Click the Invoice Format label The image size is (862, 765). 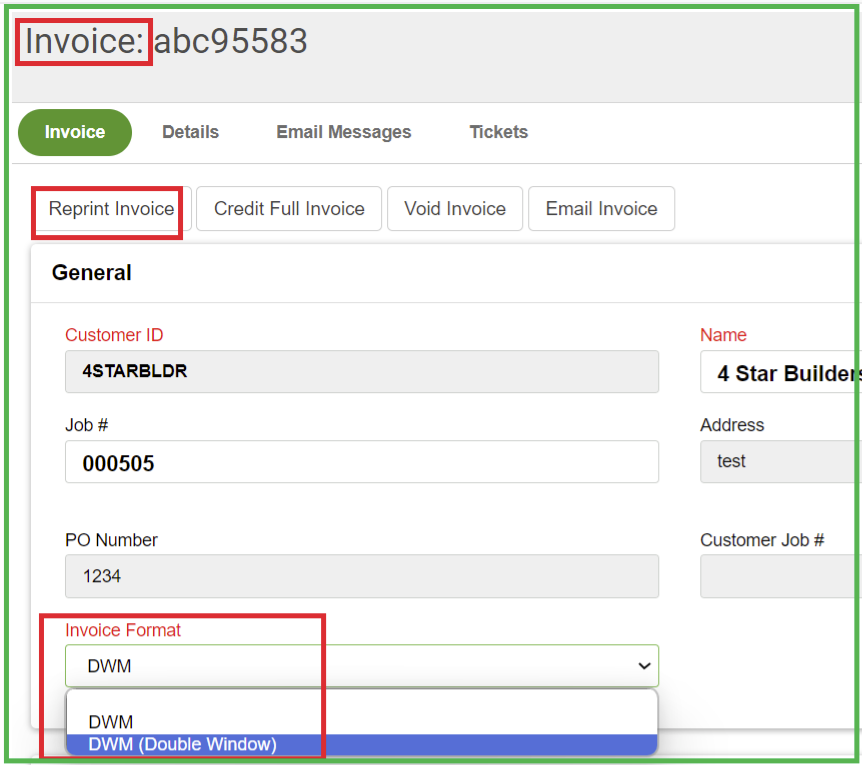pyautogui.click(x=123, y=630)
